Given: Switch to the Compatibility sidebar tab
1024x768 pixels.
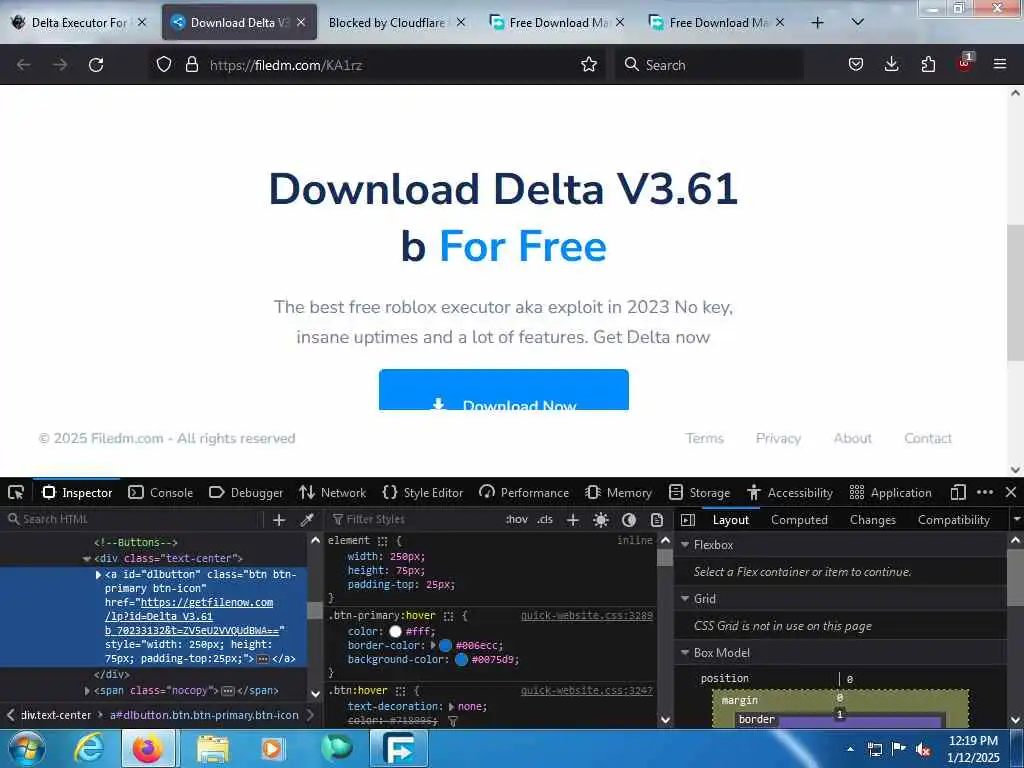Looking at the screenshot, I should (x=953, y=520).
